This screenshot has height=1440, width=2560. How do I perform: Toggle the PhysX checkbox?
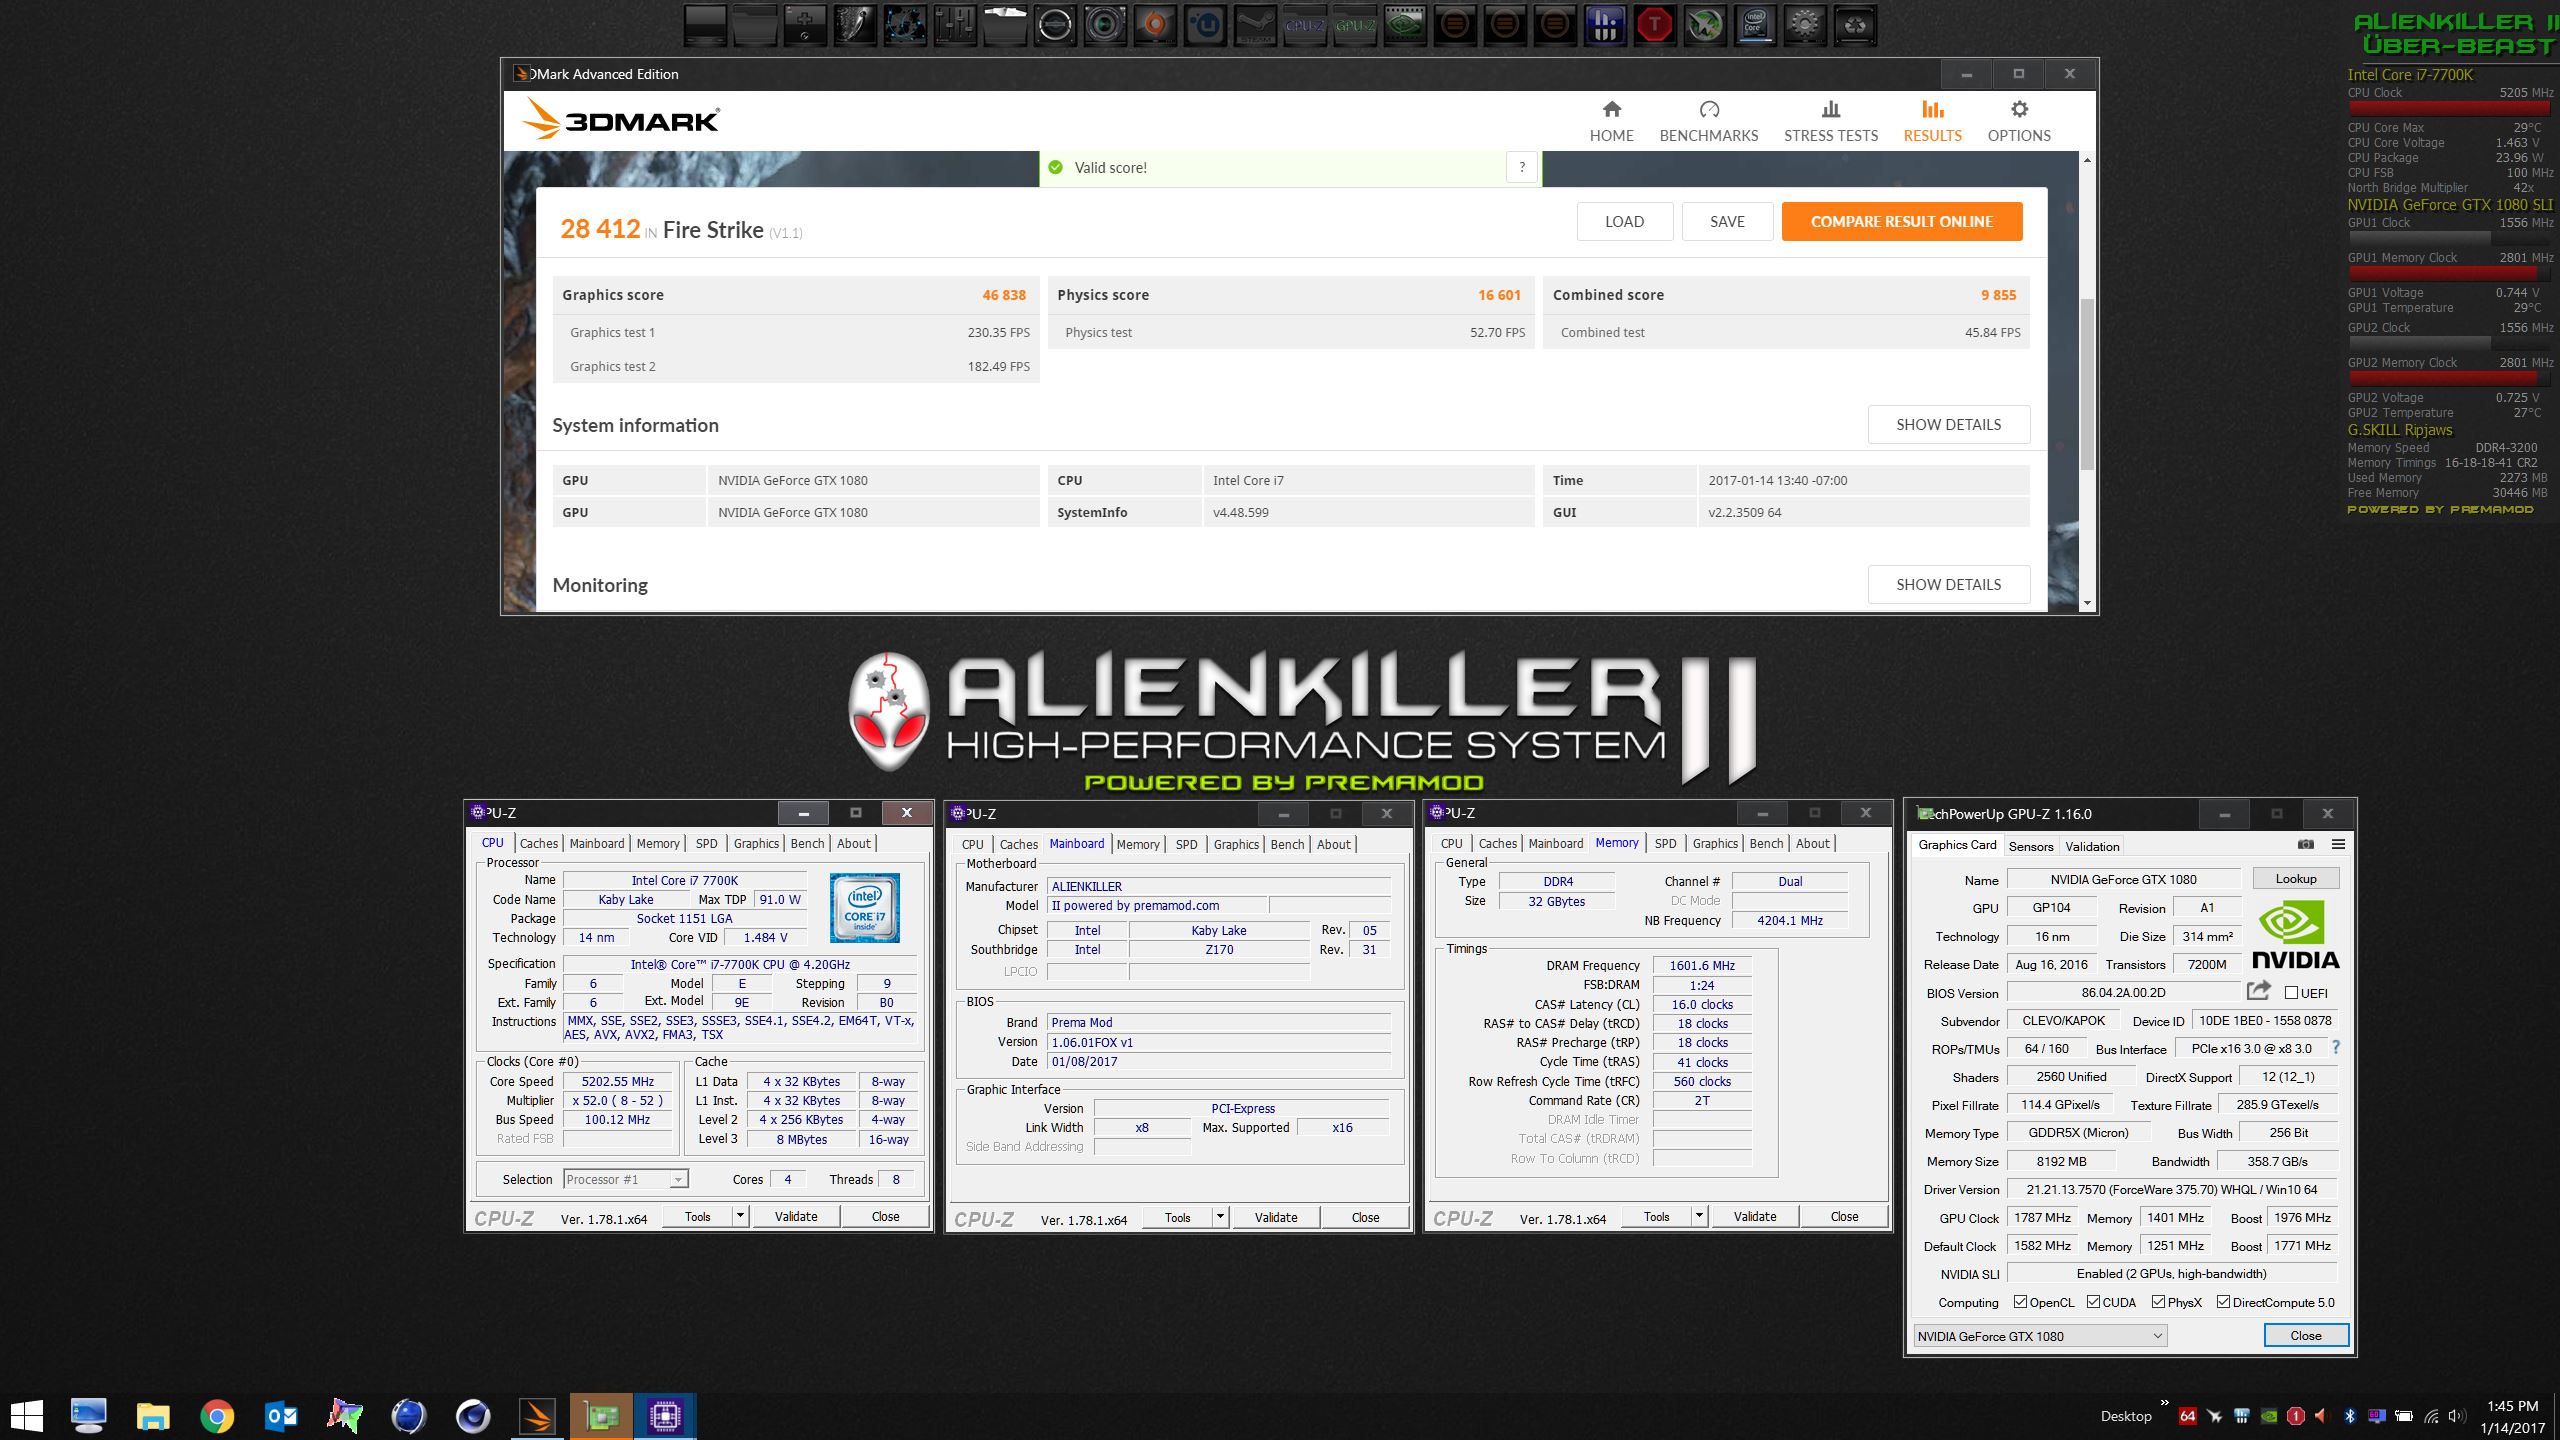2158,1302
